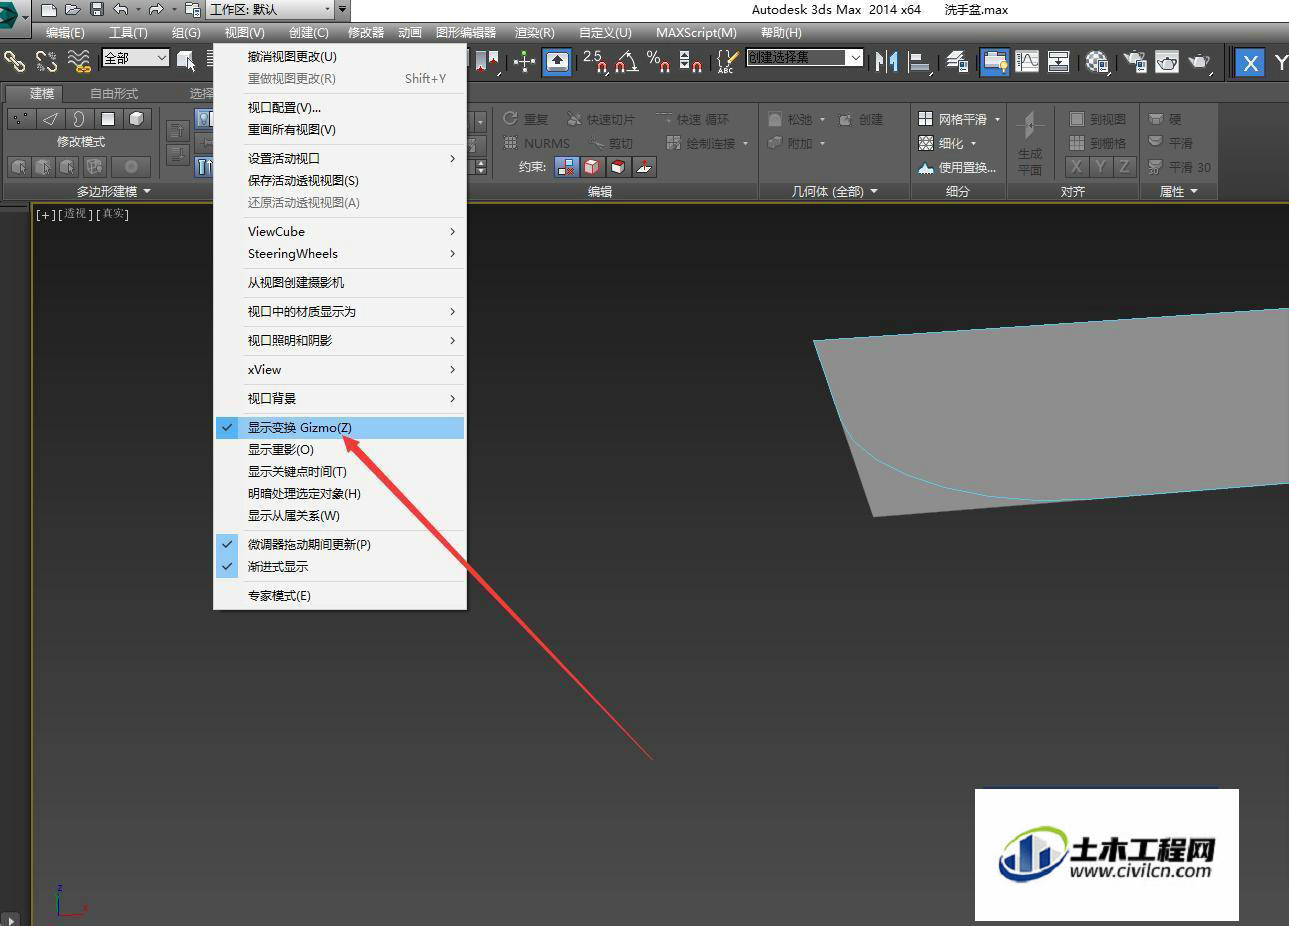Toggle the X axis constraint button
The width and height of the screenshot is (1289, 926).
click(1250, 63)
